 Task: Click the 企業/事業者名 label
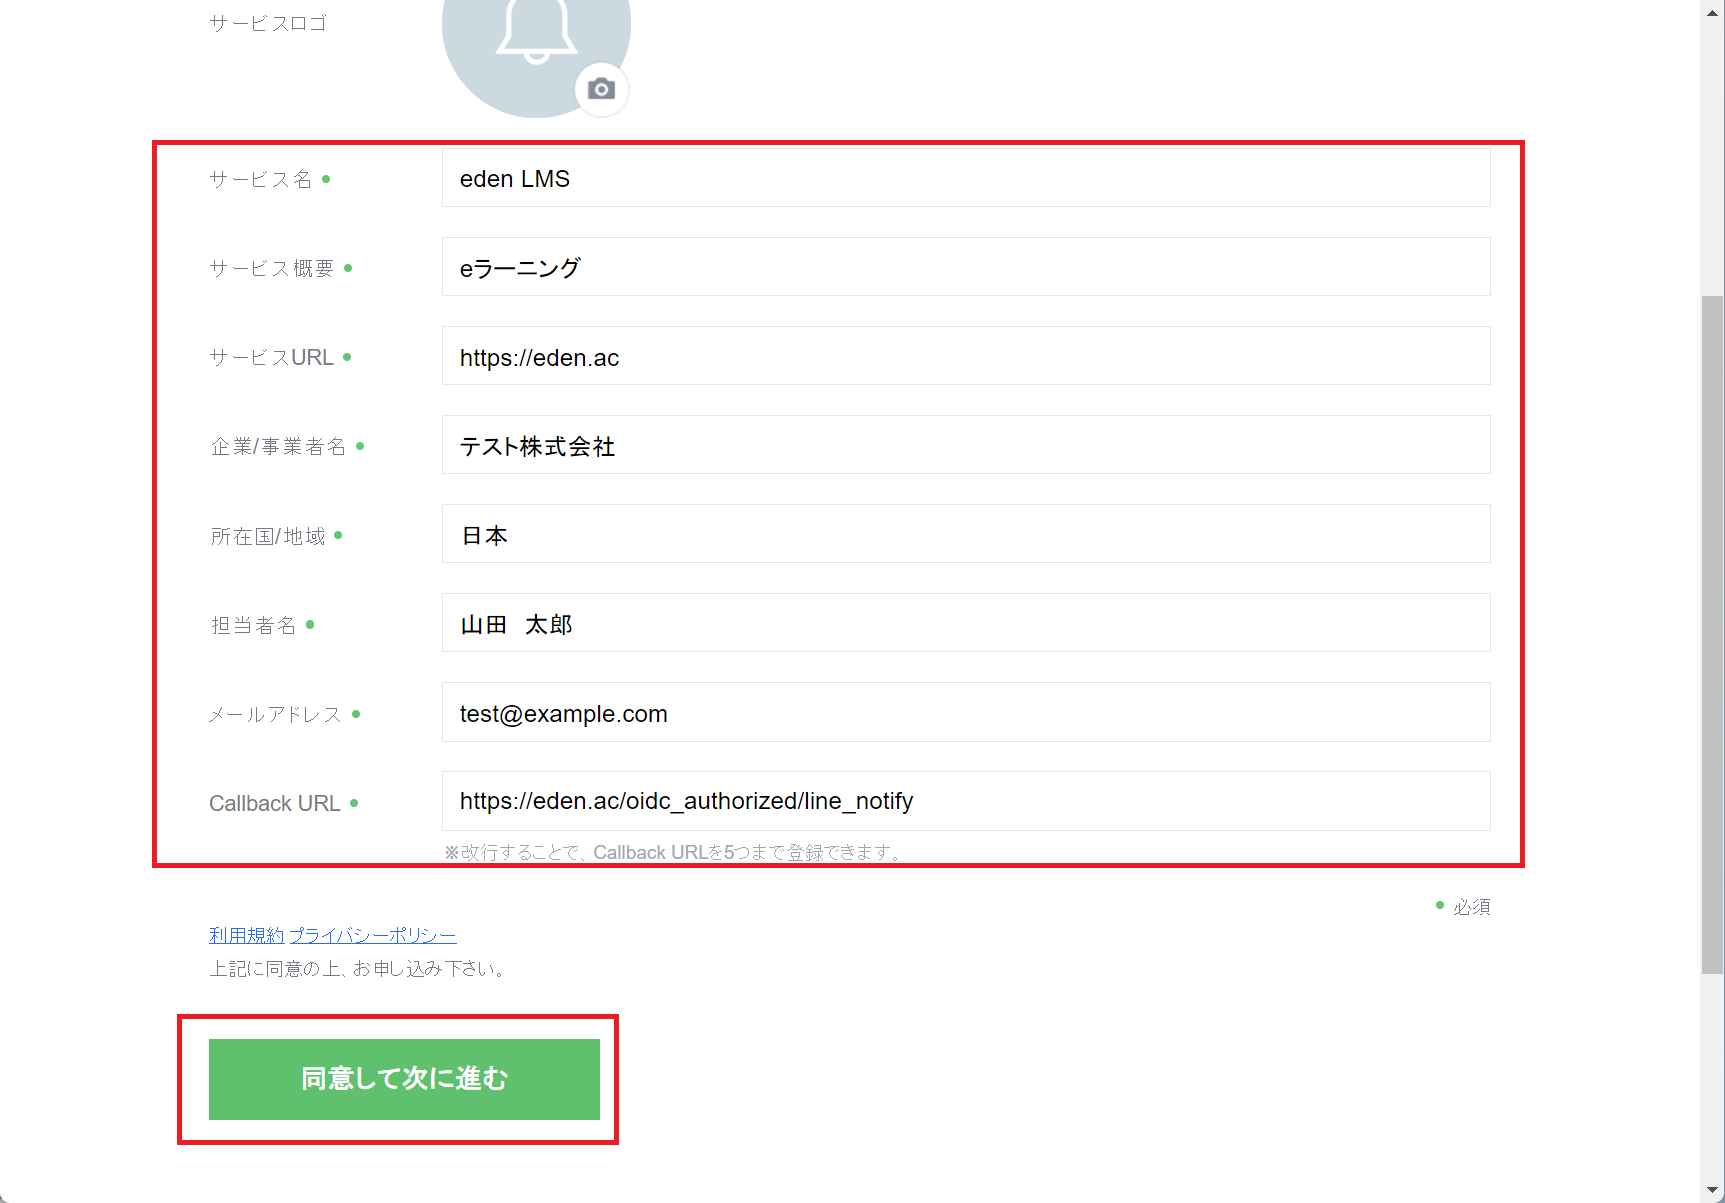(278, 446)
